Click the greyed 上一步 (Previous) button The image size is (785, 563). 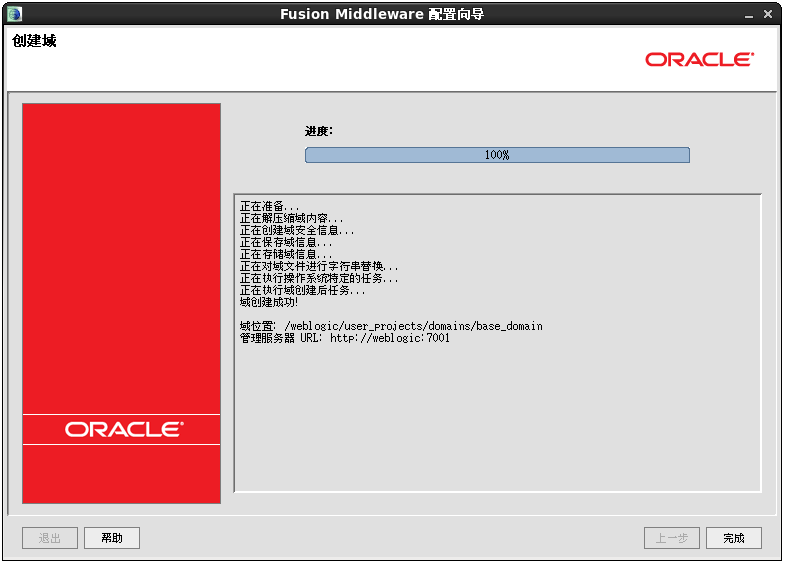pyautogui.click(x=671, y=538)
